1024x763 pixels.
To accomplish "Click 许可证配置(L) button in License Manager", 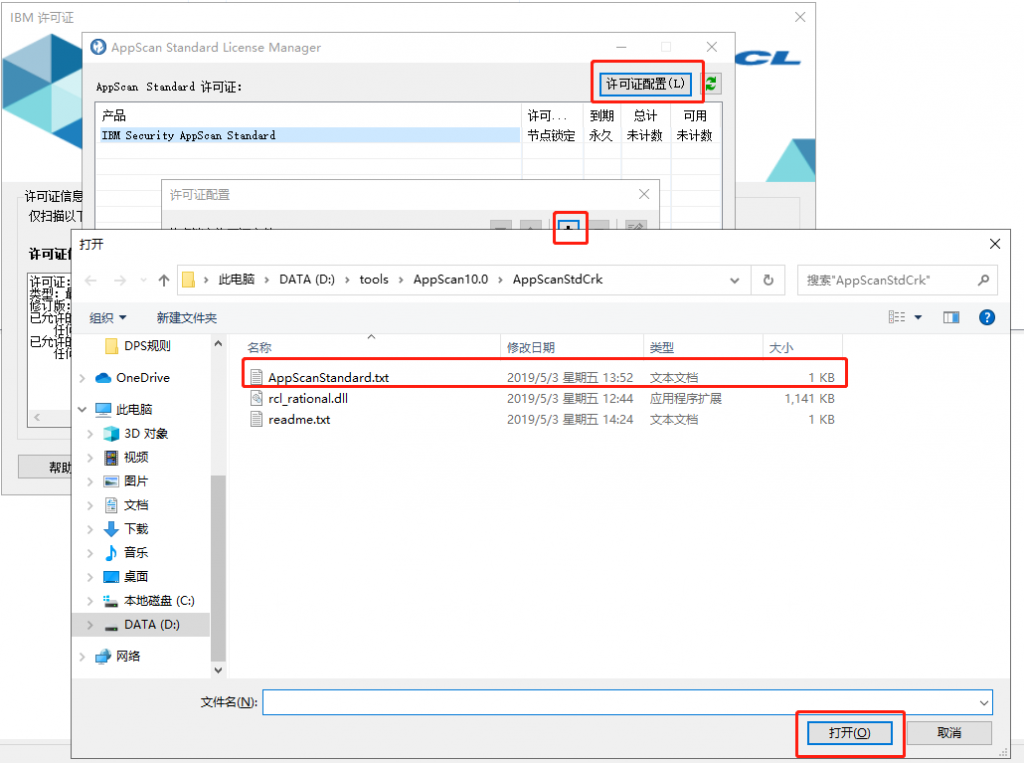I will pos(645,84).
